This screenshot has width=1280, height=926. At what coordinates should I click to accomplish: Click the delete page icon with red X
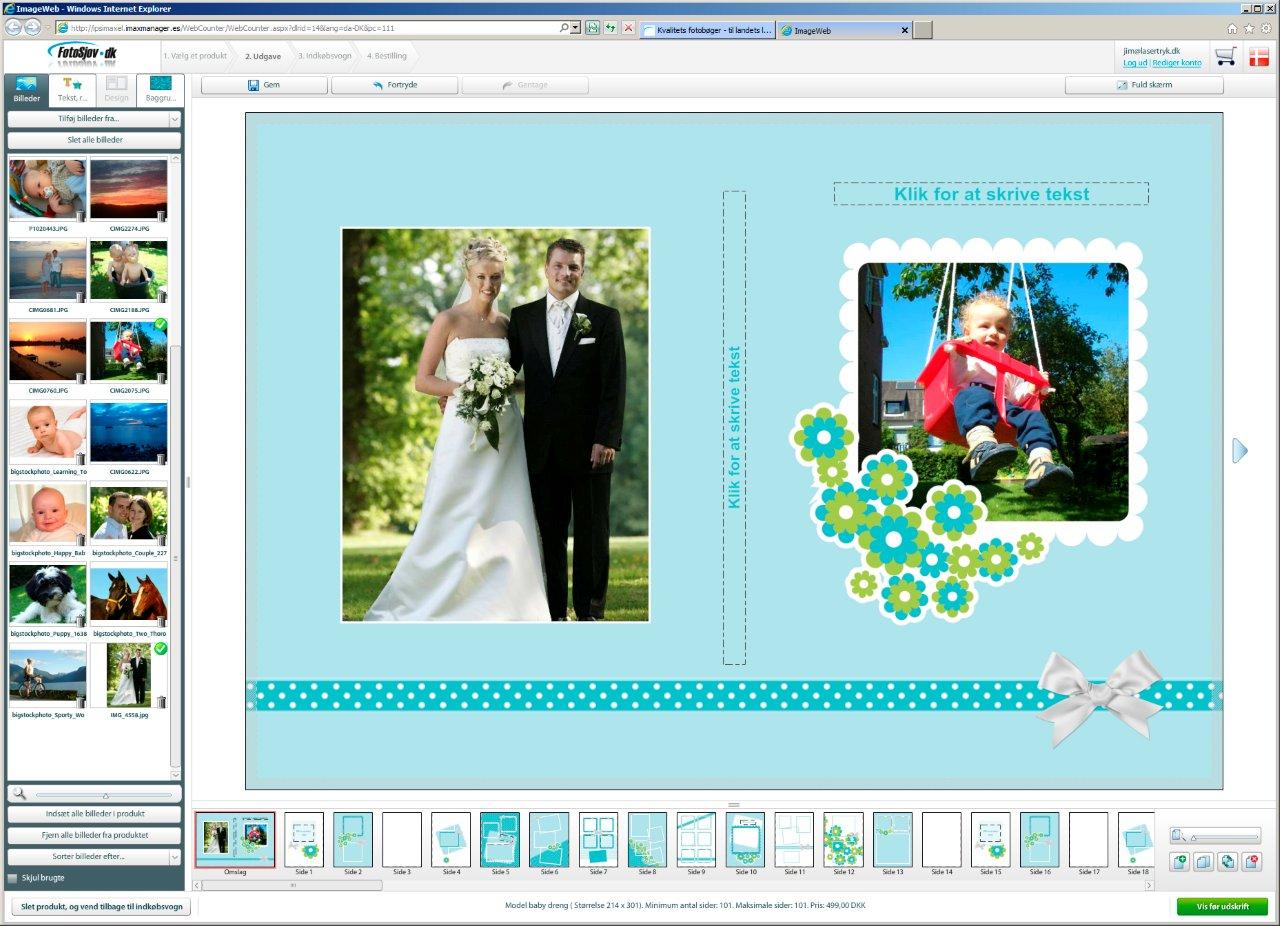[1251, 861]
